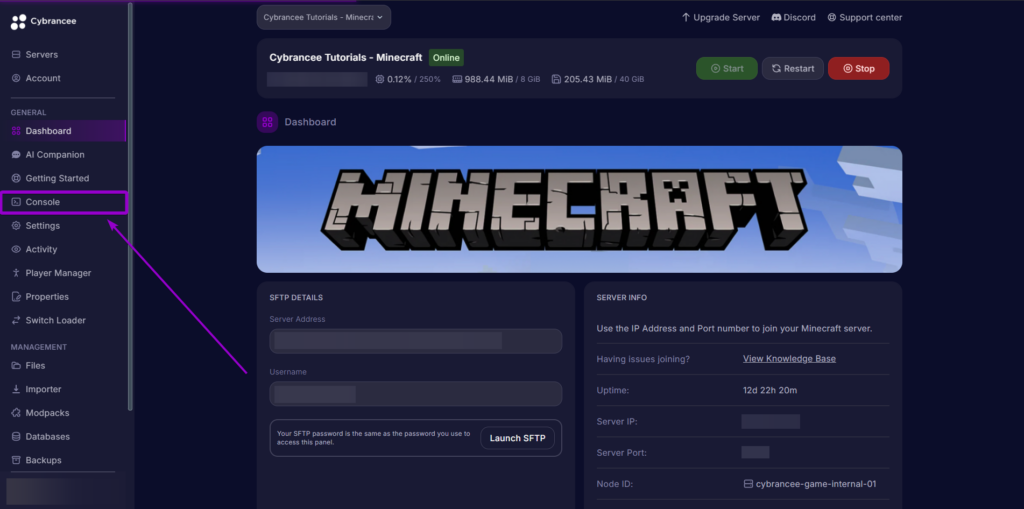The image size is (1024, 509).
Task: Click the 205.43 MiB disk value
Action: pyautogui.click(x=588, y=79)
